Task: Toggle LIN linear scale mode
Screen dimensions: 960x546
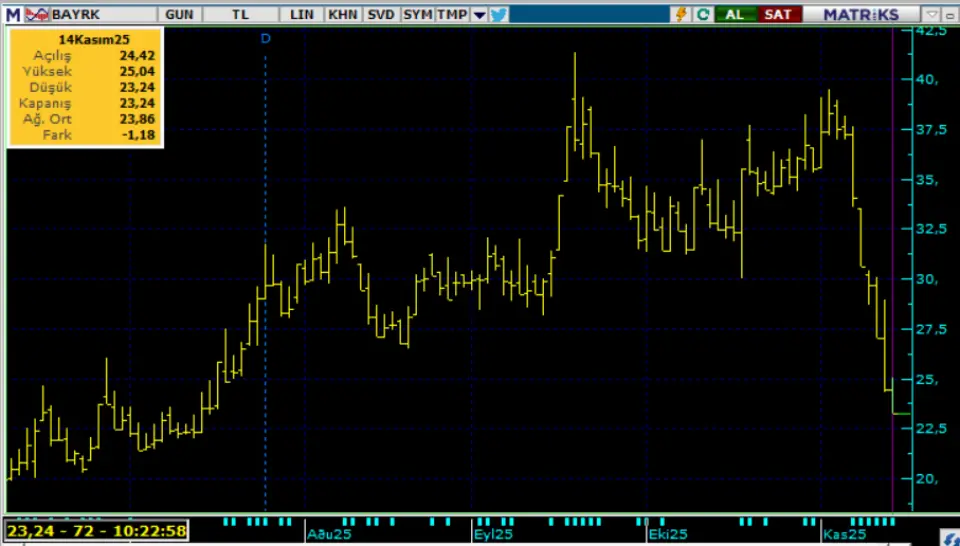Action: coord(301,14)
